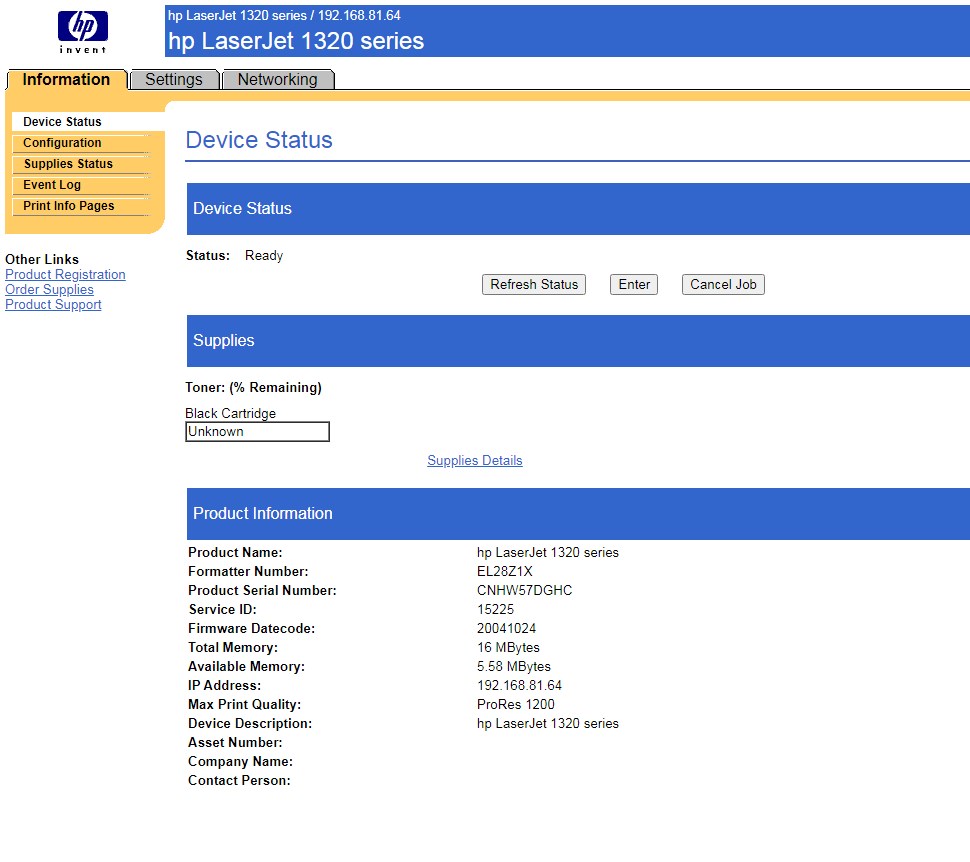Click total memory value '16 MBytes'

pos(509,648)
